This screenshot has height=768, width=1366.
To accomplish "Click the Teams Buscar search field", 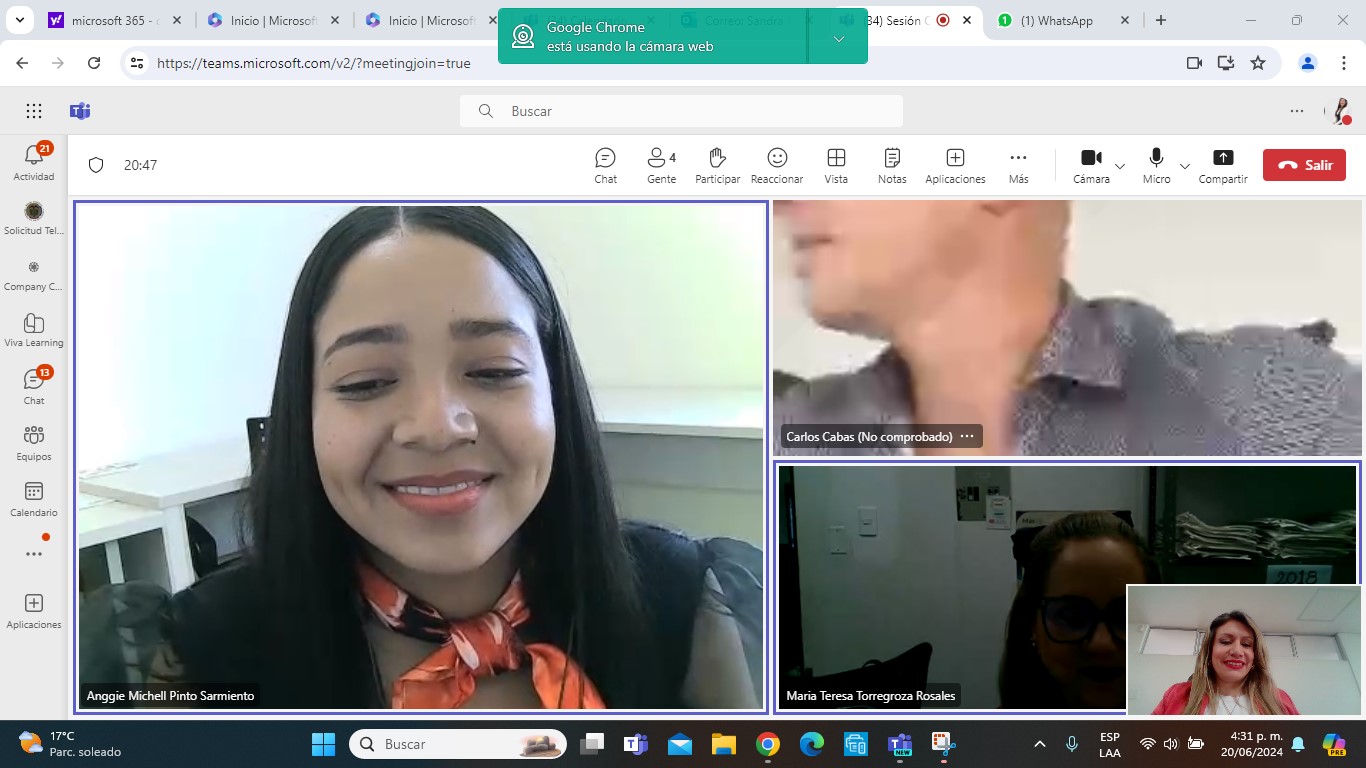I will (681, 111).
